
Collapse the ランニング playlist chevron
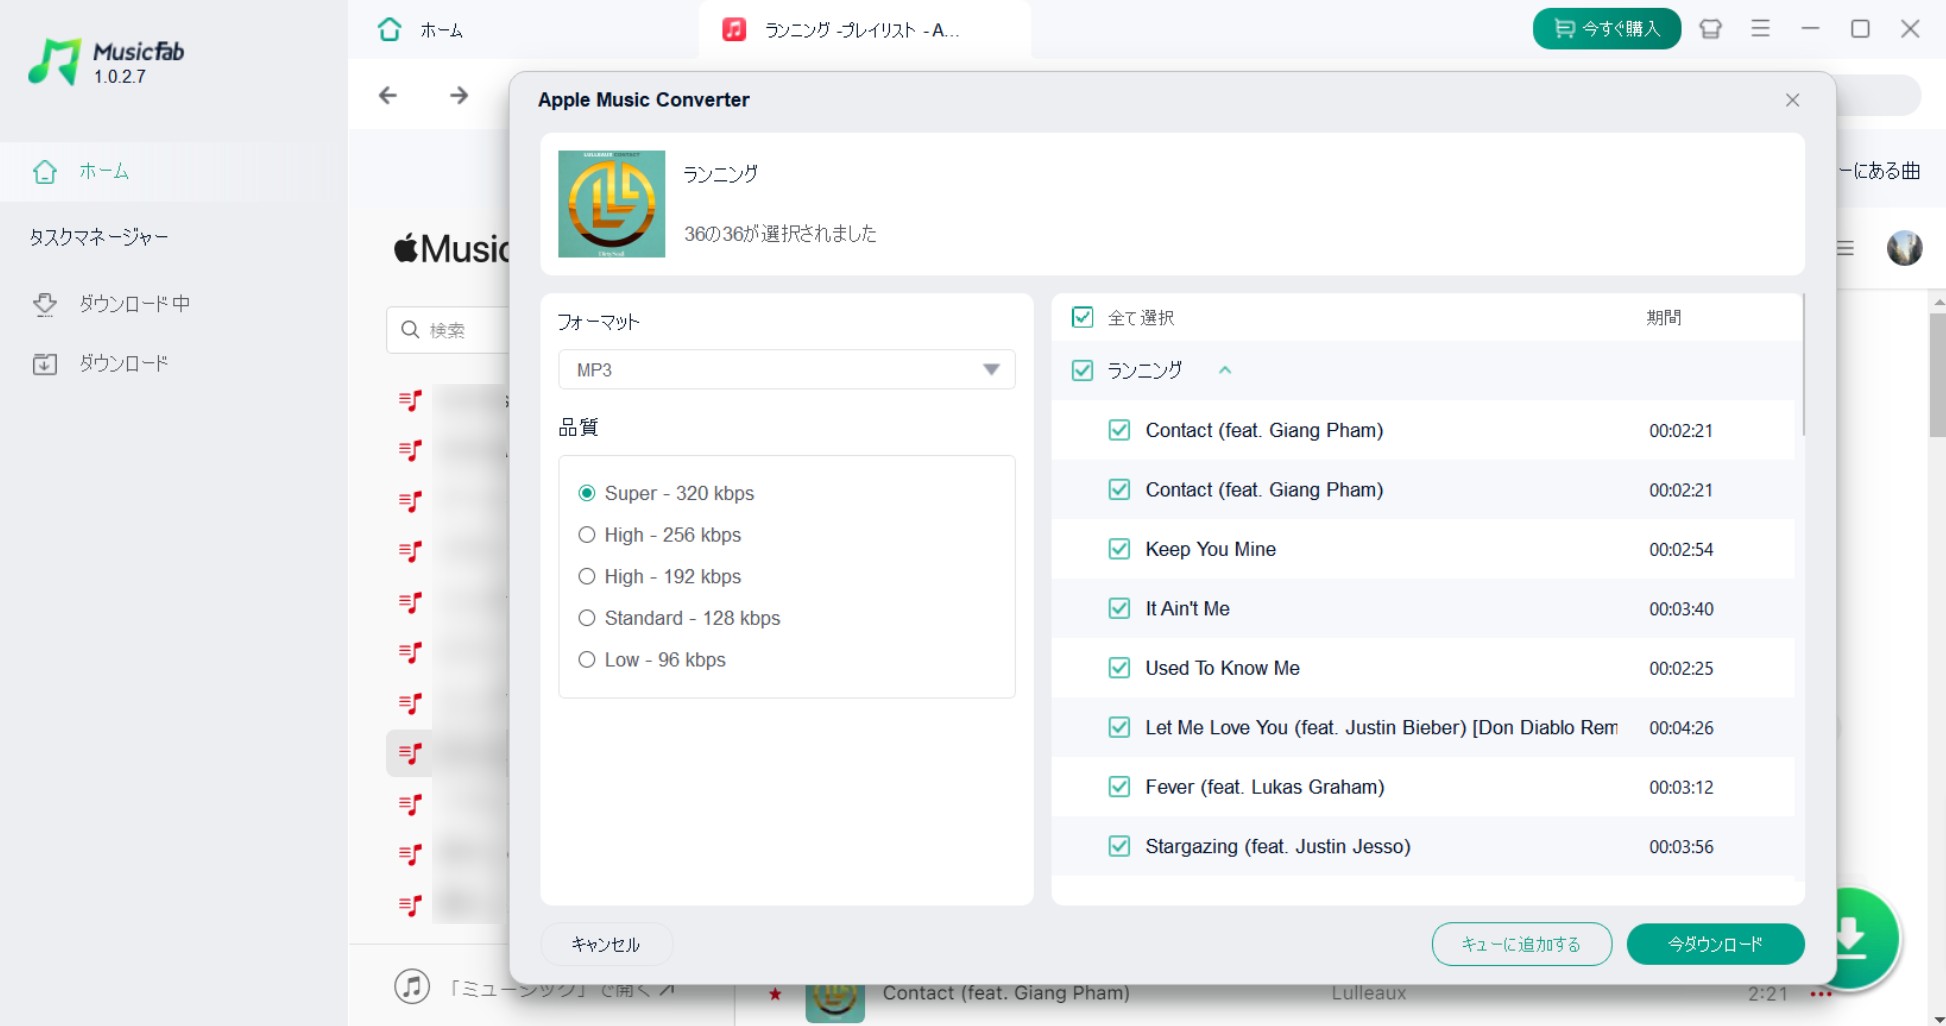tap(1225, 370)
